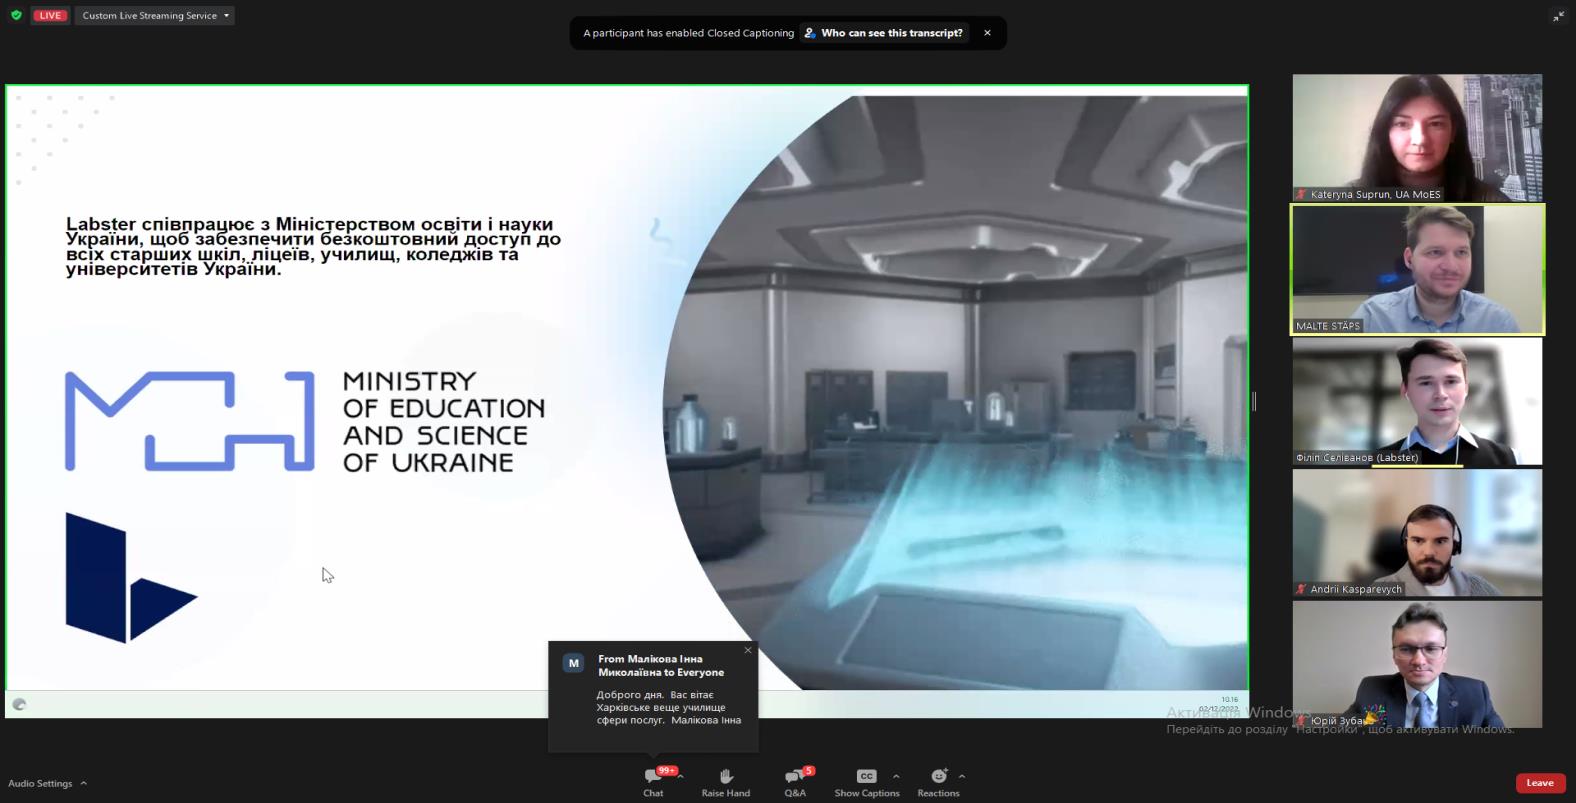Click the small round icon at slide bottom-left
1576x803 pixels.
click(19, 704)
